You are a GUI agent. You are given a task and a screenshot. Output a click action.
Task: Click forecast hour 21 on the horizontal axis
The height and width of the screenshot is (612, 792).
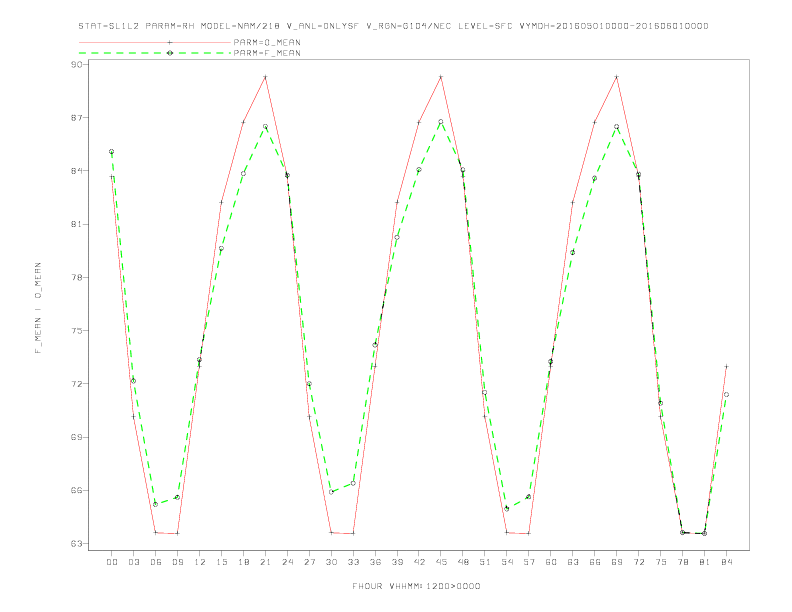click(x=265, y=562)
